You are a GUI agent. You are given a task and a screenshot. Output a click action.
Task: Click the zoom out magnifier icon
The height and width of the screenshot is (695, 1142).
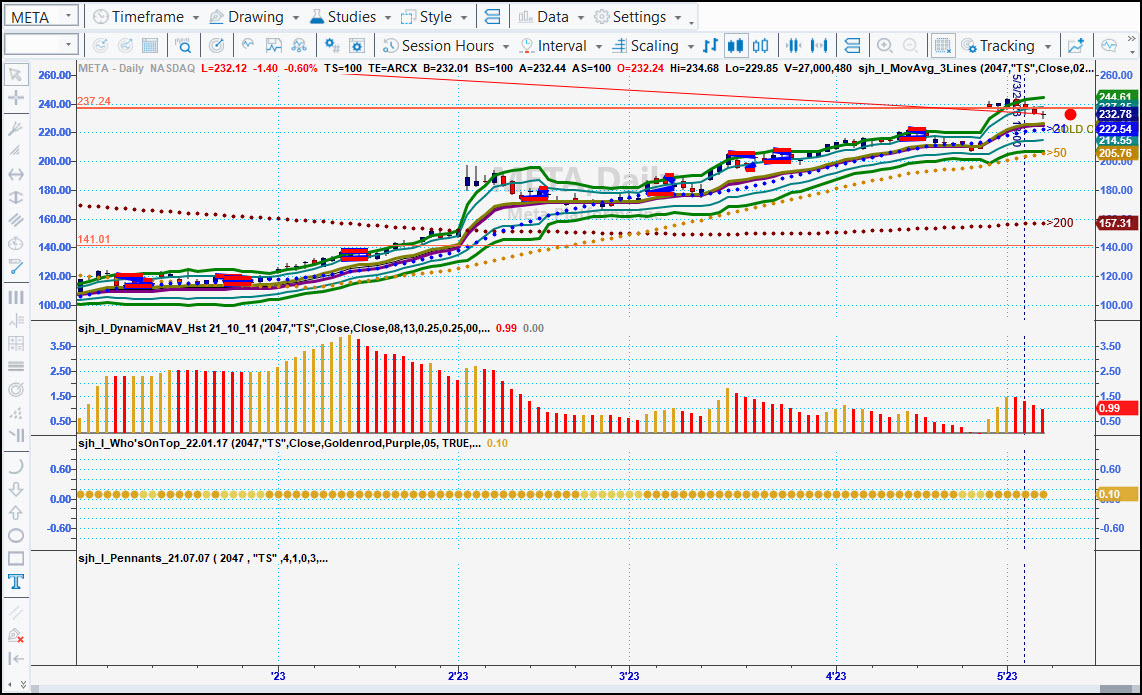[x=910, y=46]
